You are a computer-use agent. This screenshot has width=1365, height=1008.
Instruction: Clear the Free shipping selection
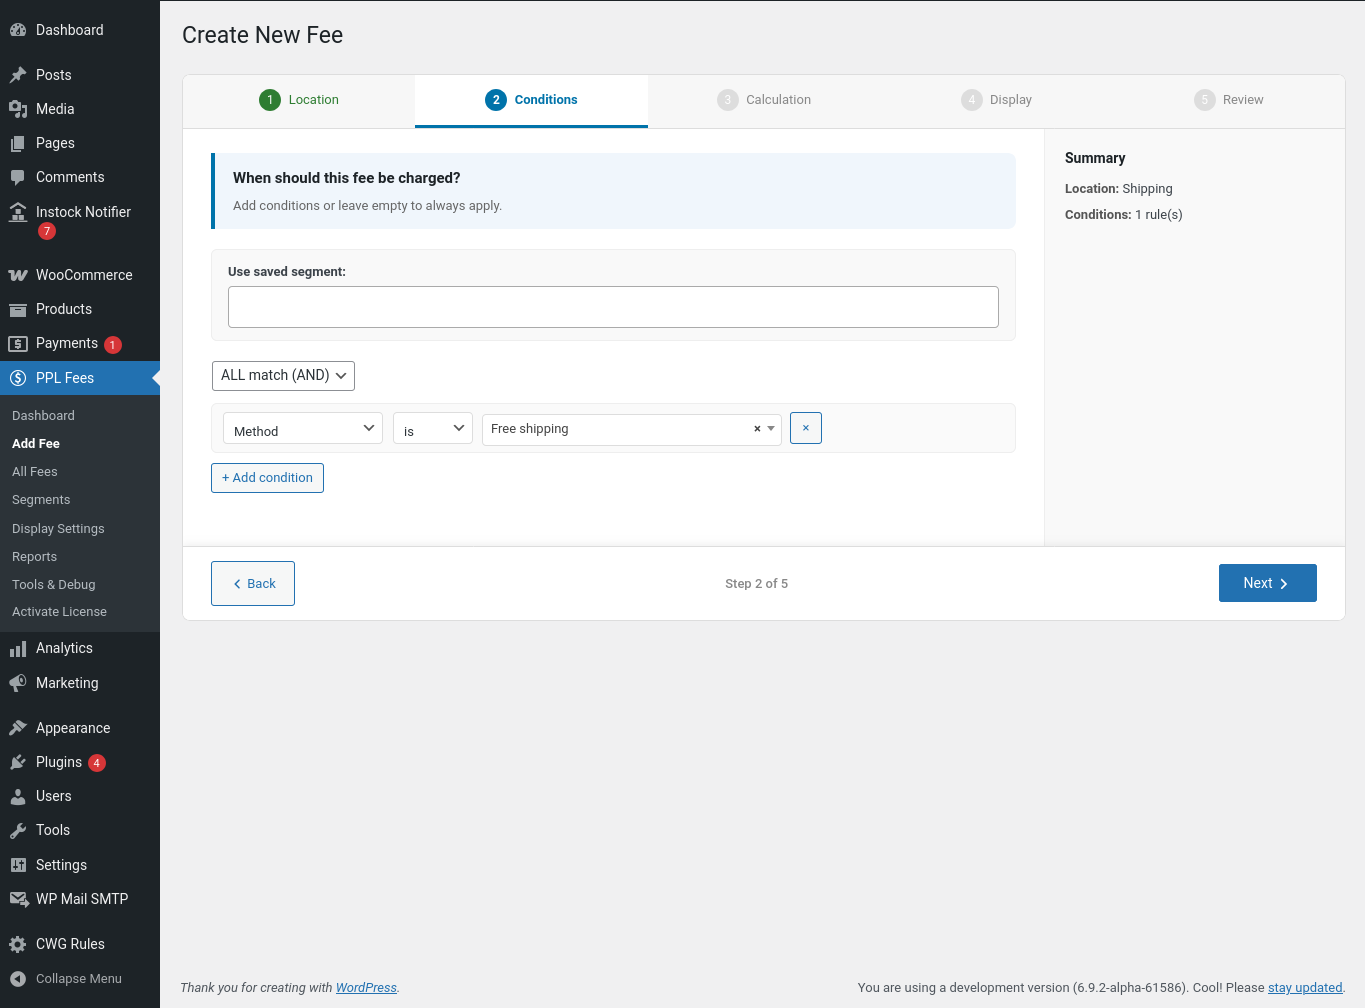pos(757,429)
